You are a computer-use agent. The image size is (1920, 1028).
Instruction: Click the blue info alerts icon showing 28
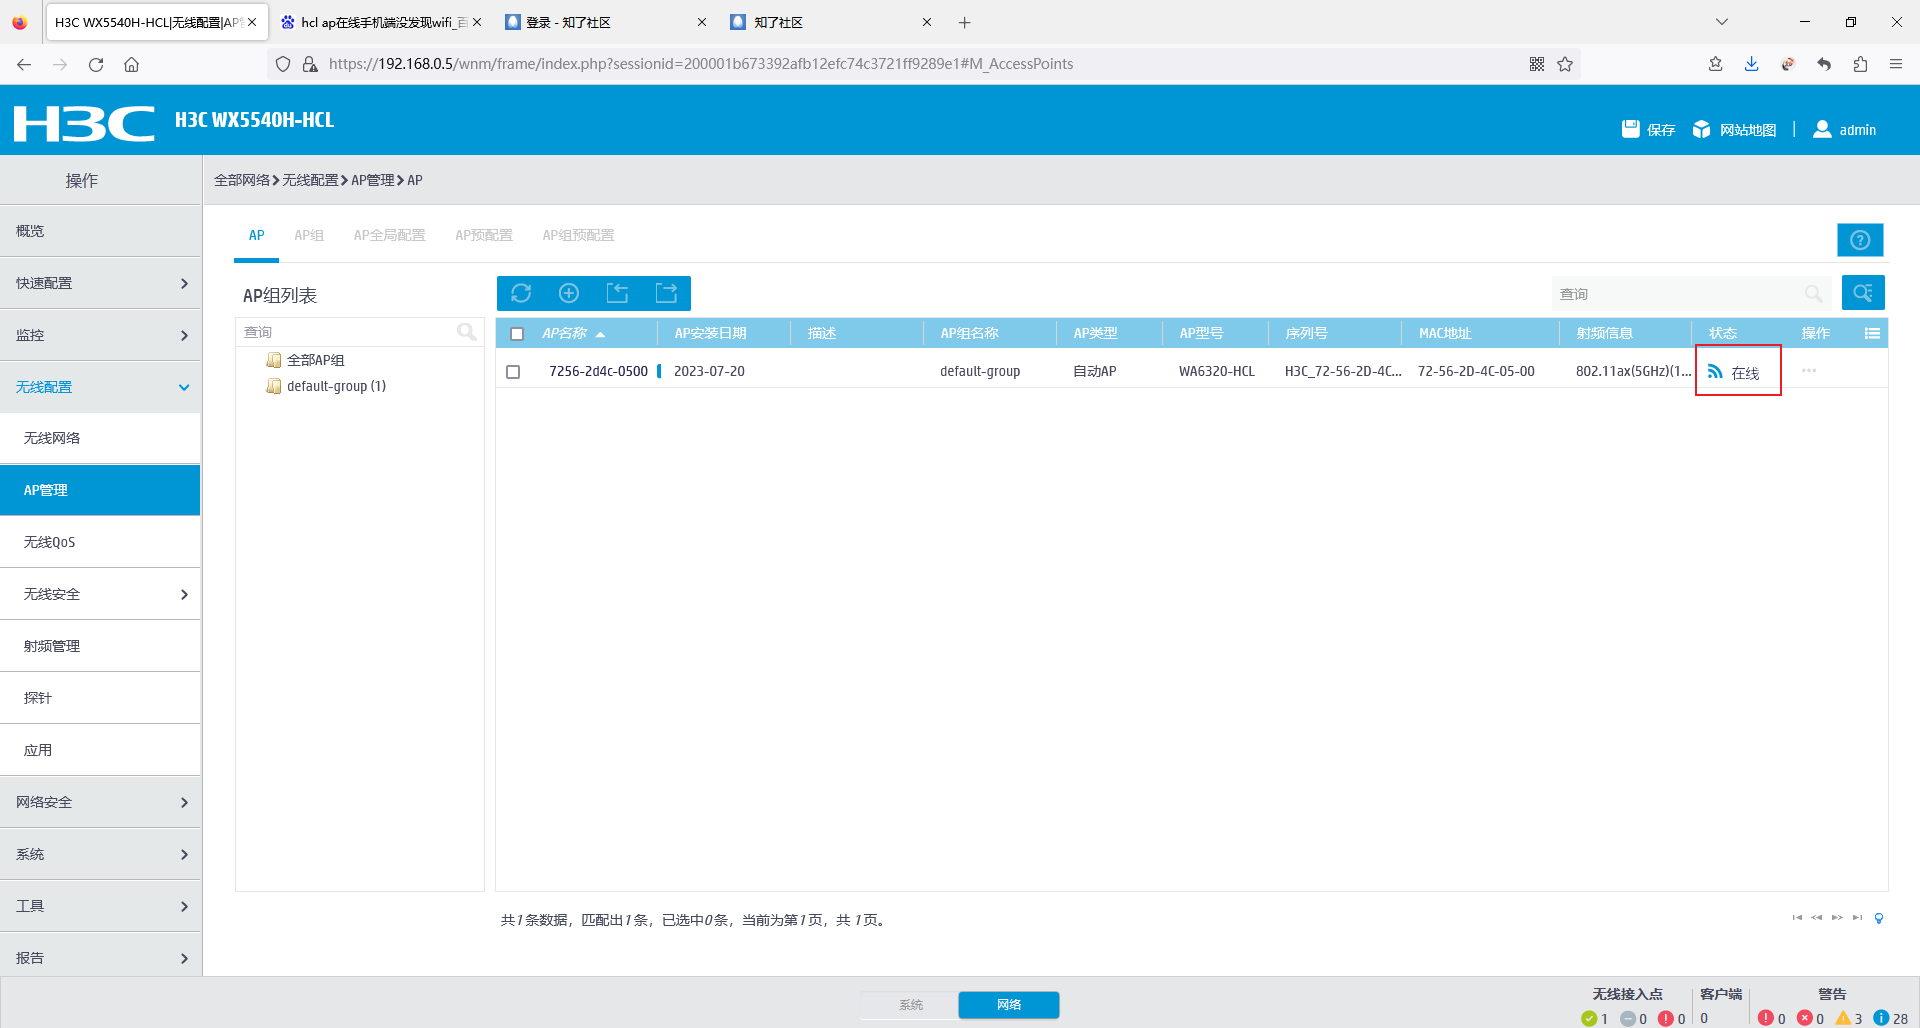tap(1881, 1018)
